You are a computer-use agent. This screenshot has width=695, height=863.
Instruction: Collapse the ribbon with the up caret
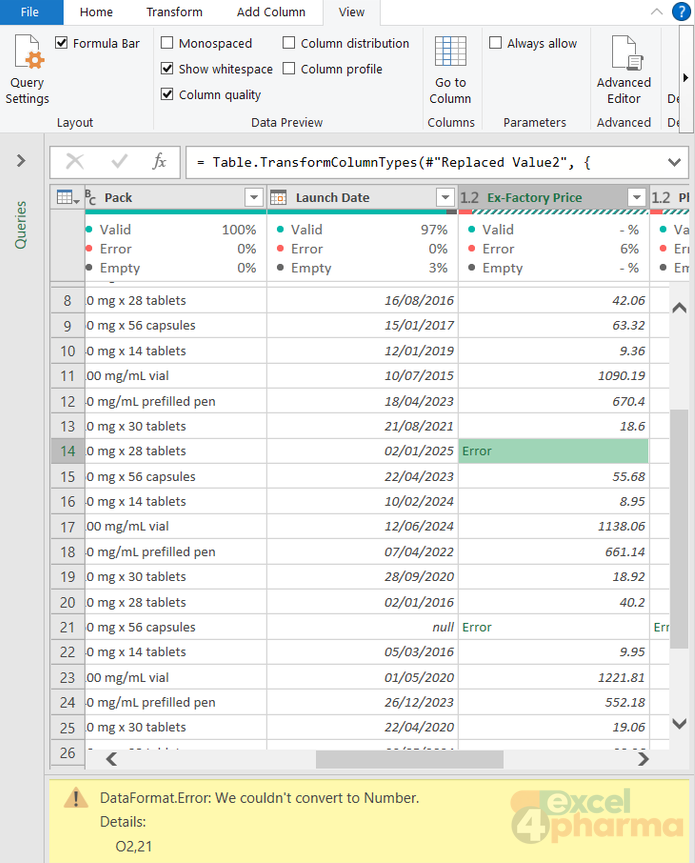pos(656,12)
